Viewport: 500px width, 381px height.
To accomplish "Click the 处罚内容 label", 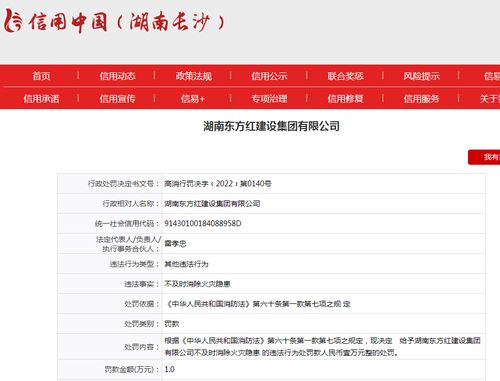I will (x=142, y=347).
